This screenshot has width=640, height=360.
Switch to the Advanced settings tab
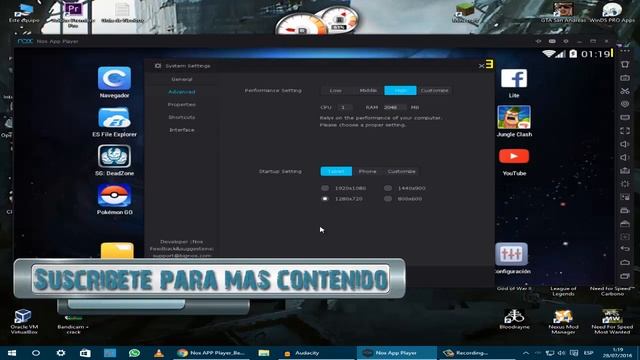[182, 92]
